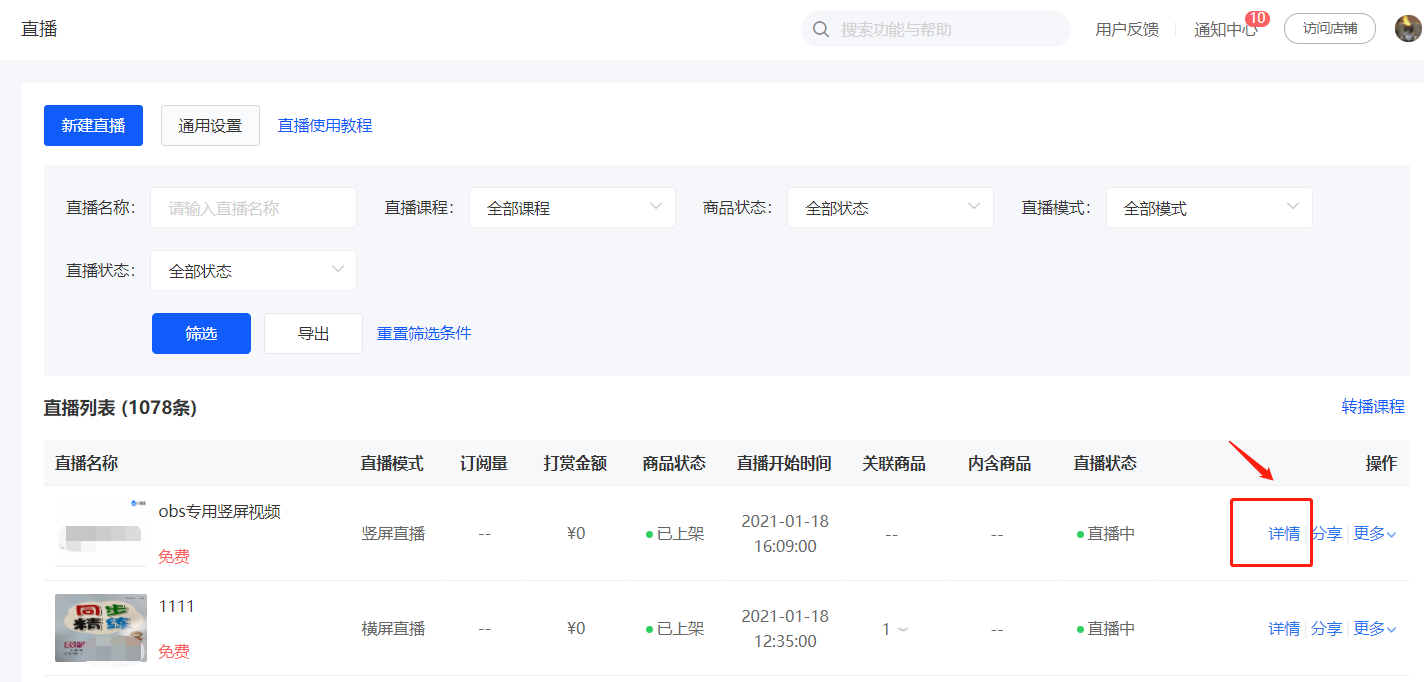
Task: Open the 直播模式 dropdown
Action: [1208, 208]
